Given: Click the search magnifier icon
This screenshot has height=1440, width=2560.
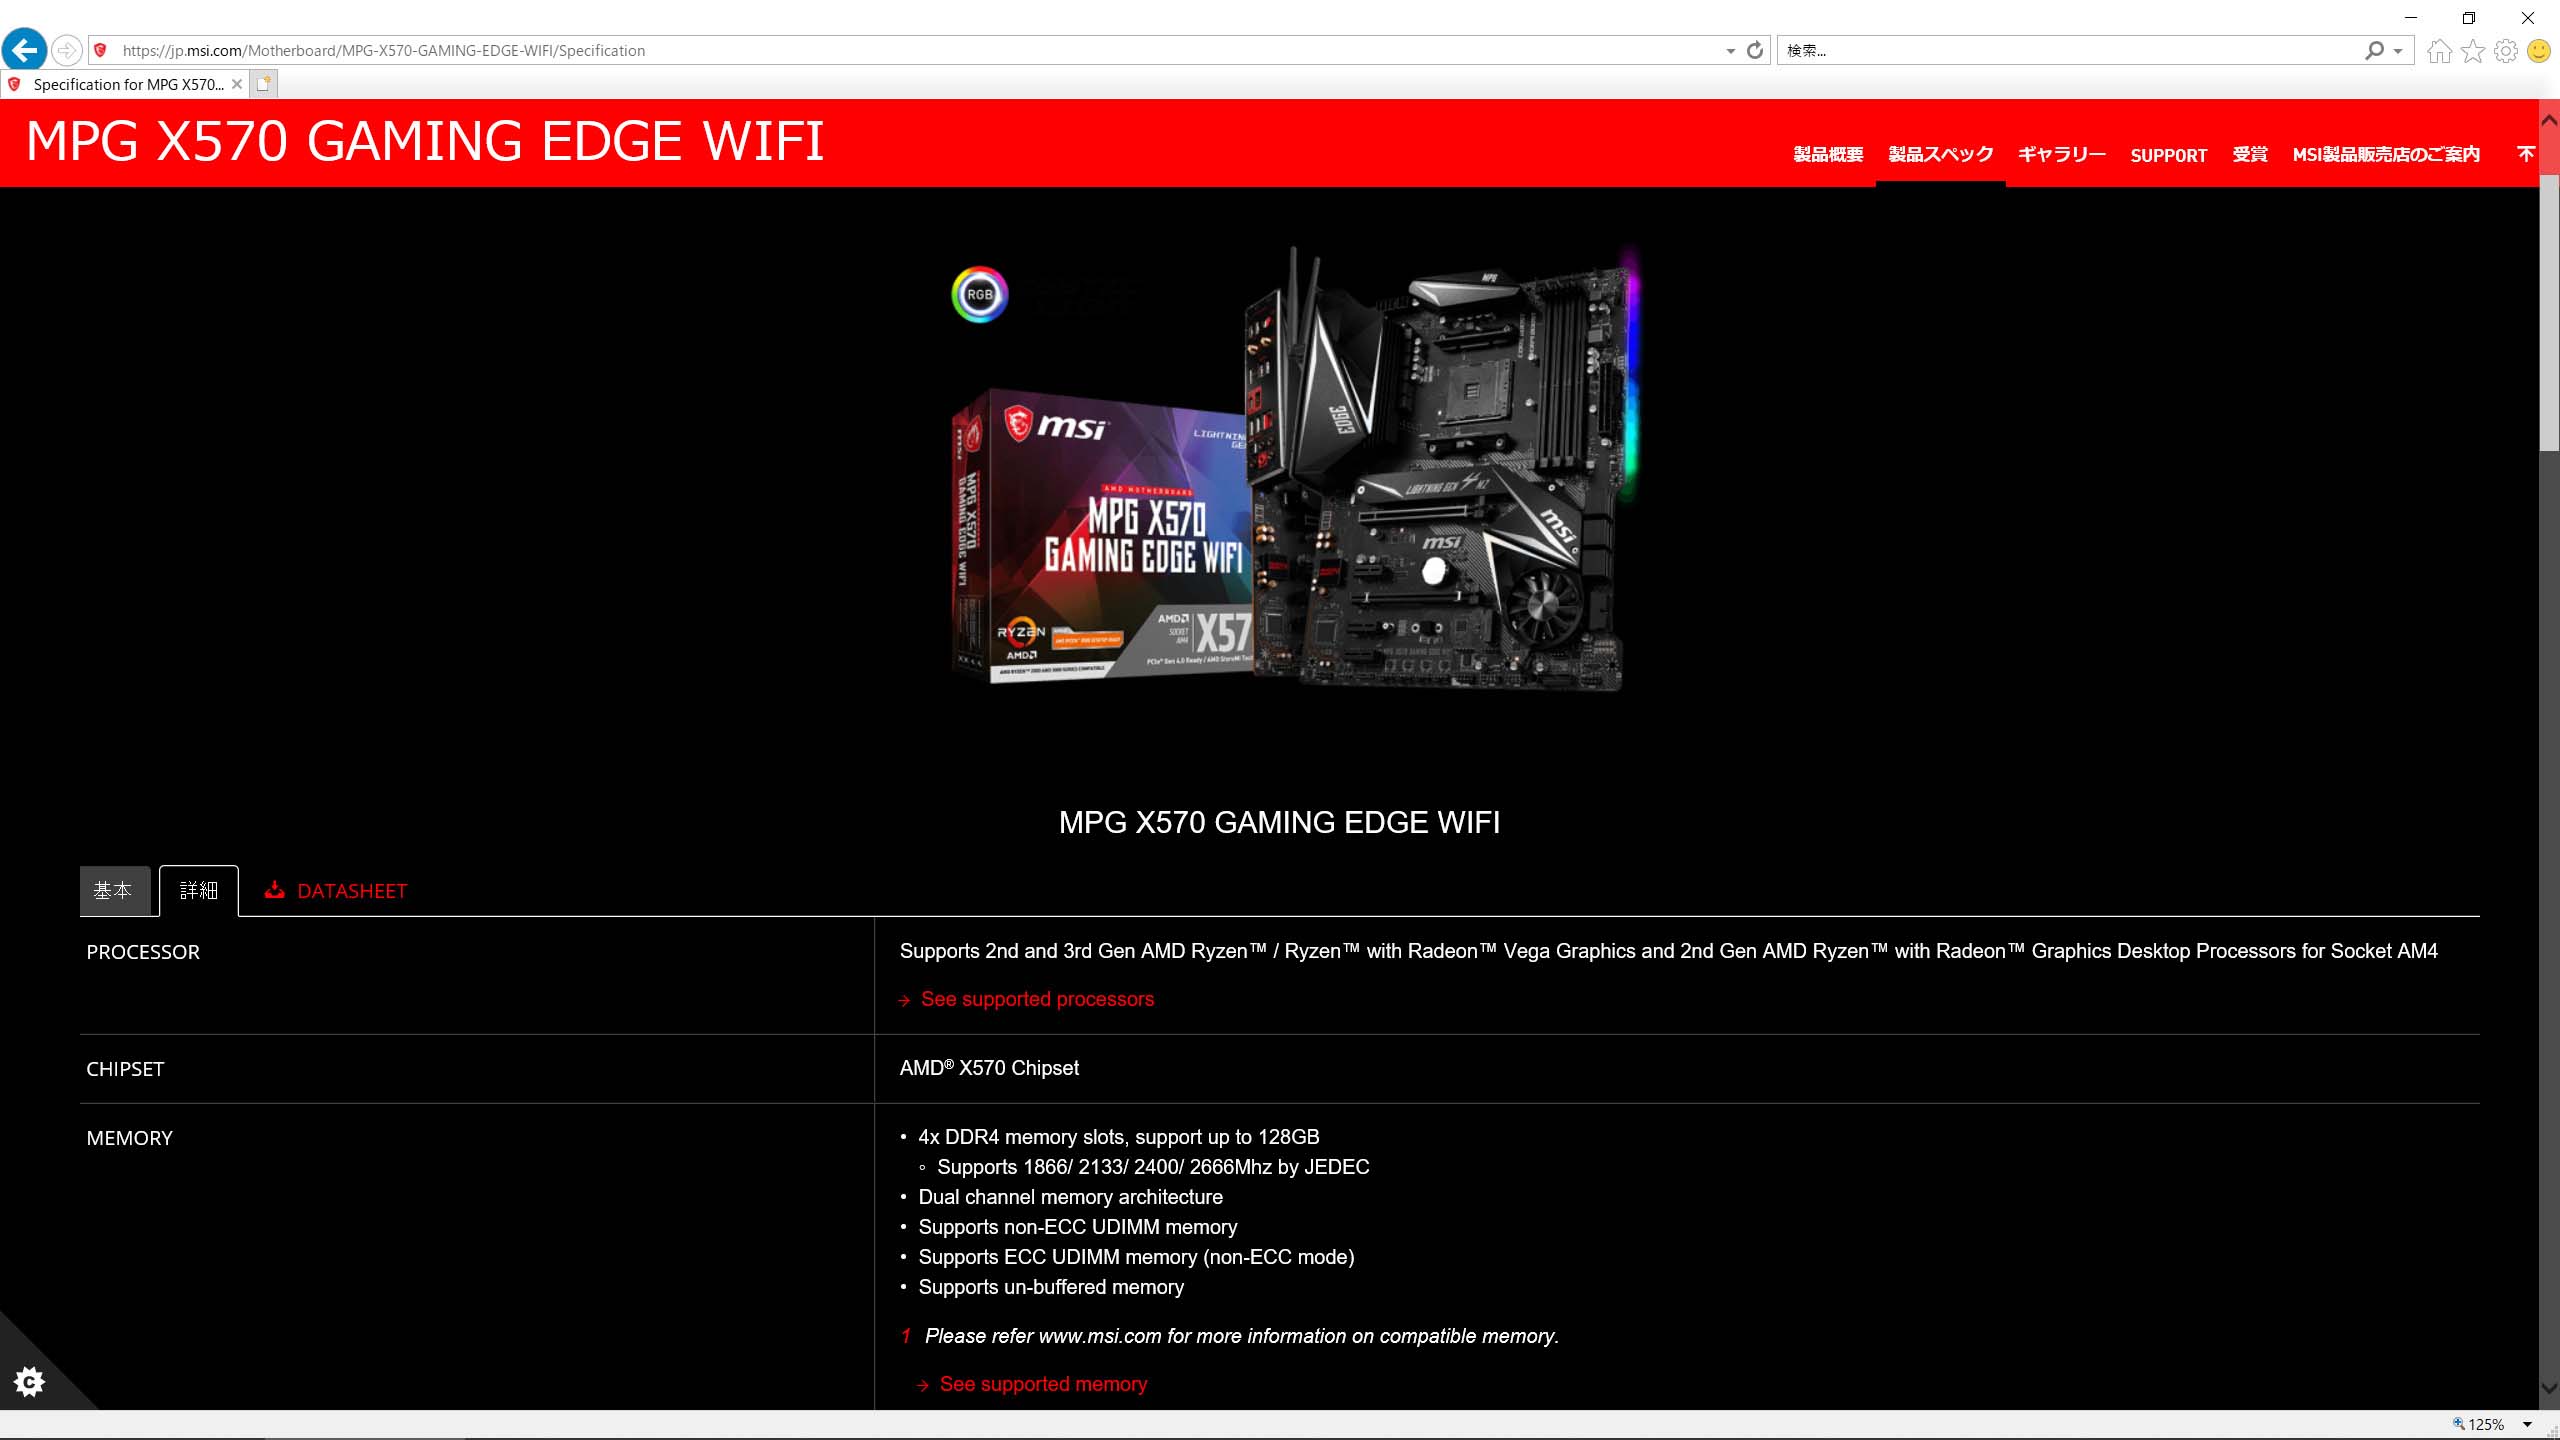Looking at the screenshot, I should [x=2374, y=50].
